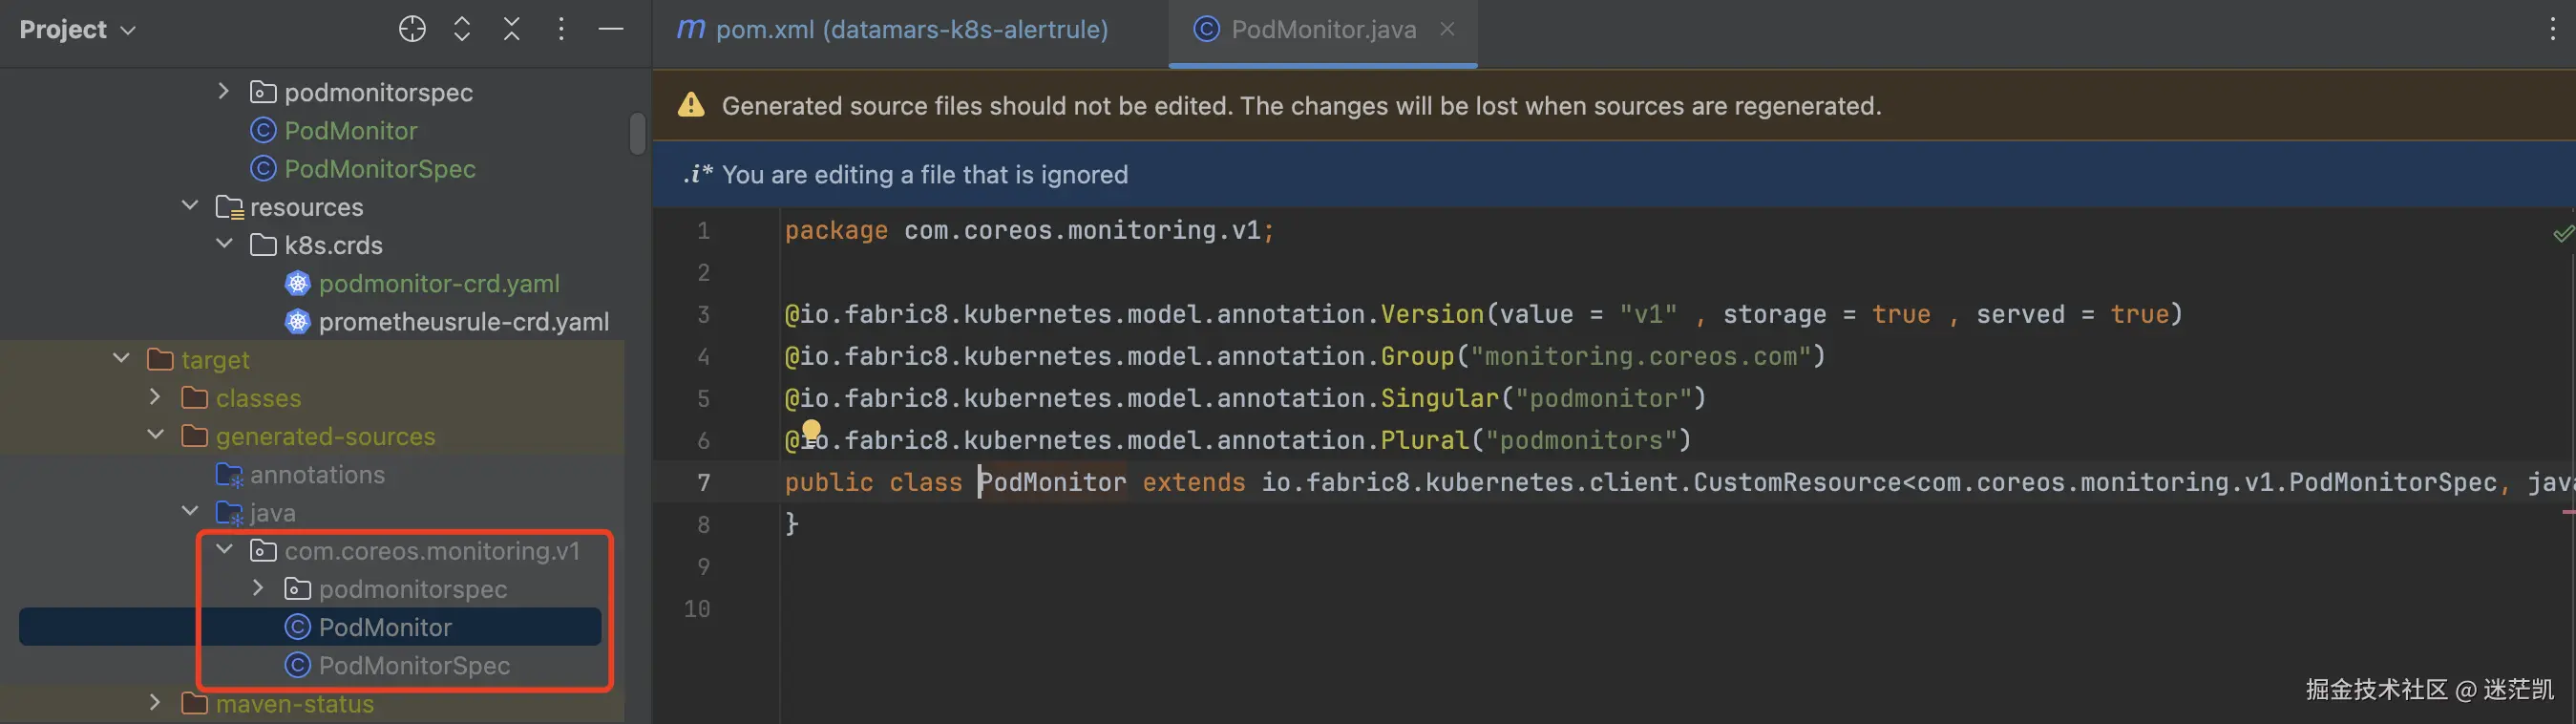The width and height of the screenshot is (2576, 724).
Task: Close the PodMonitor.java tab
Action: 1447,29
